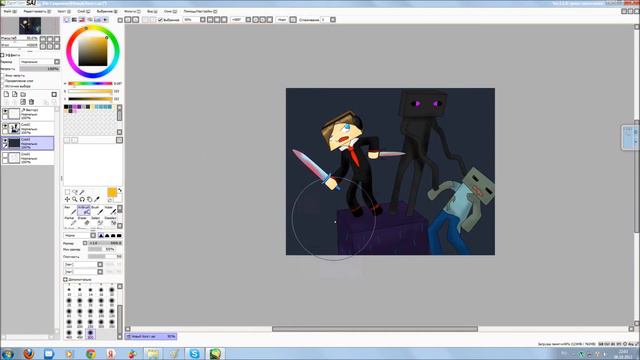Activate the move layer tool
Viewport: 640px width, 360px height.
pos(67,199)
